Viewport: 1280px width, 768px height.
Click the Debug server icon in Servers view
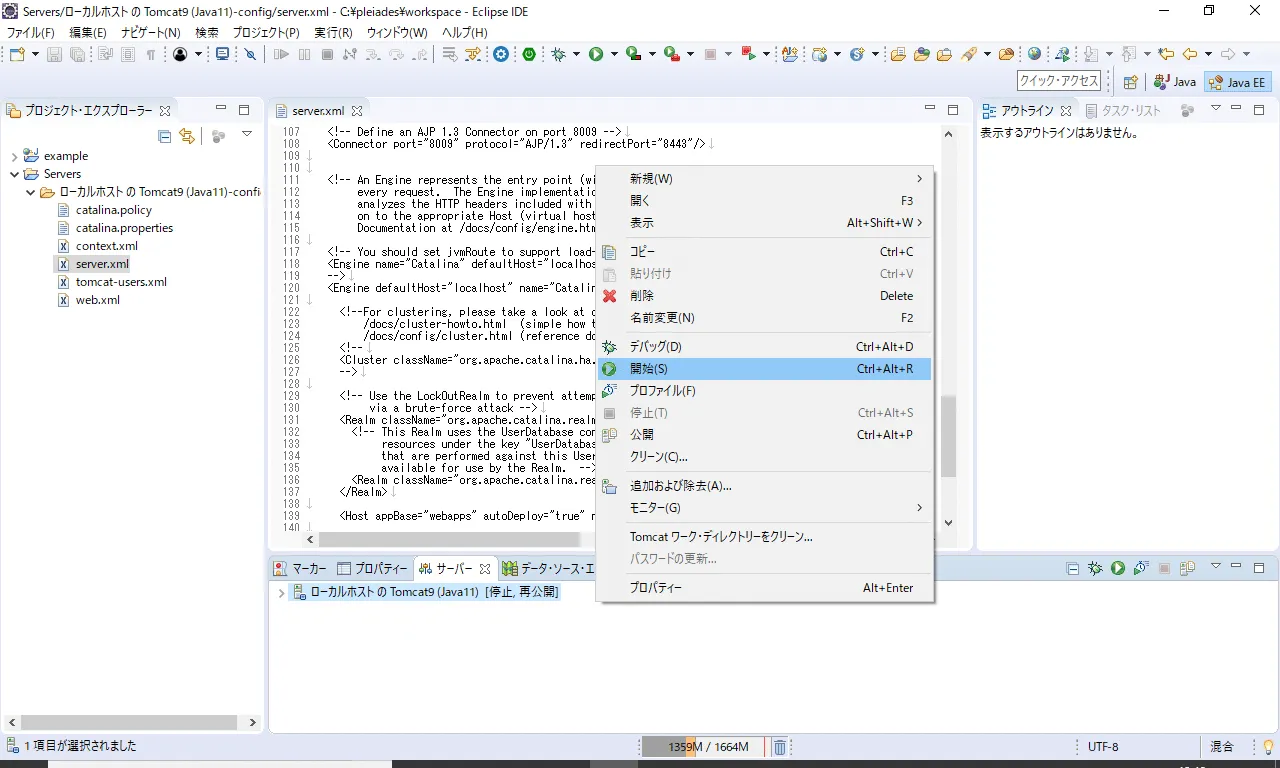click(x=1095, y=568)
